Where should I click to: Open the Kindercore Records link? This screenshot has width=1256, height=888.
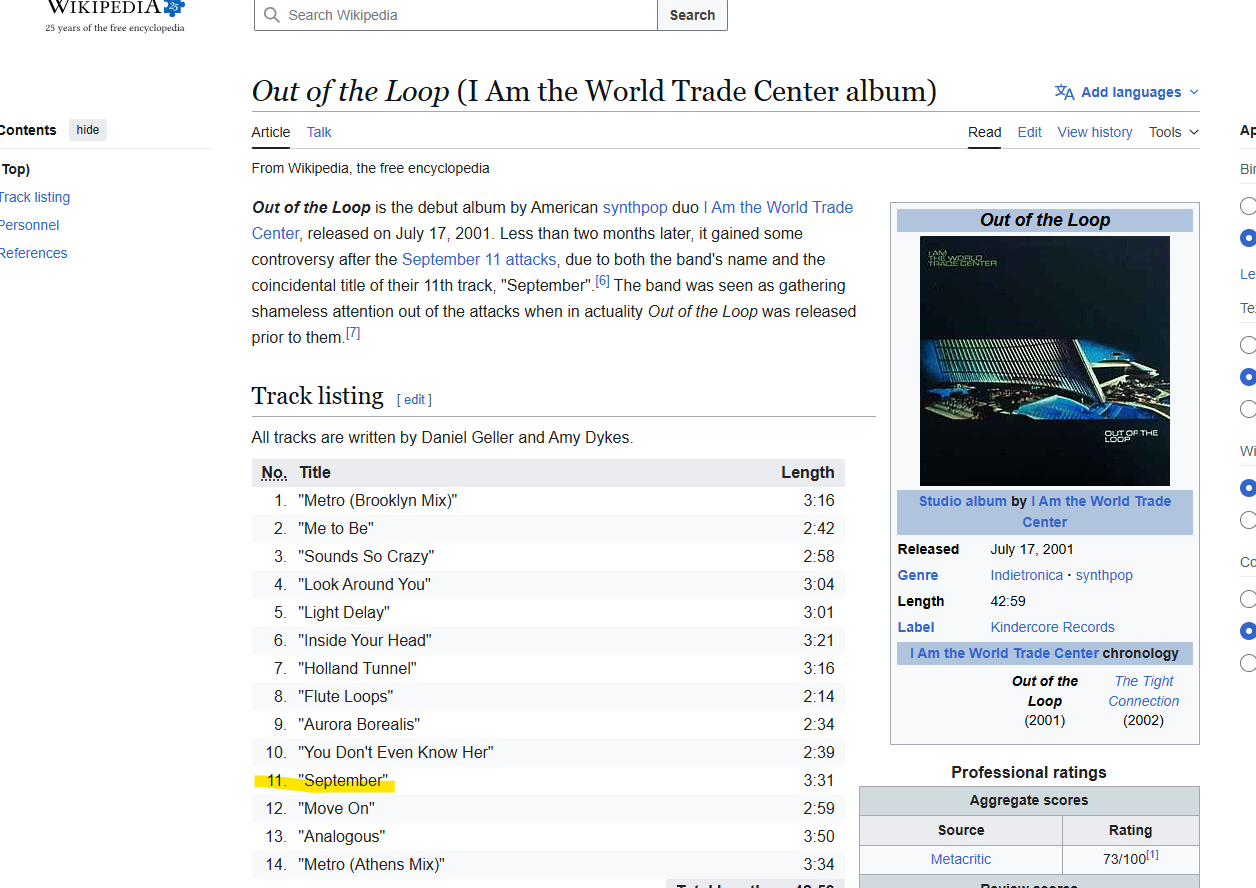[1052, 627]
